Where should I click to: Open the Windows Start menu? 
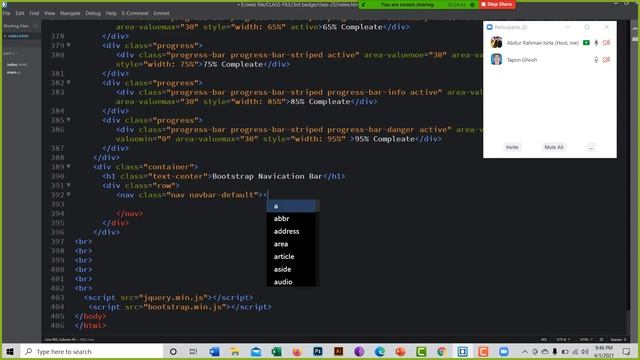[10, 351]
